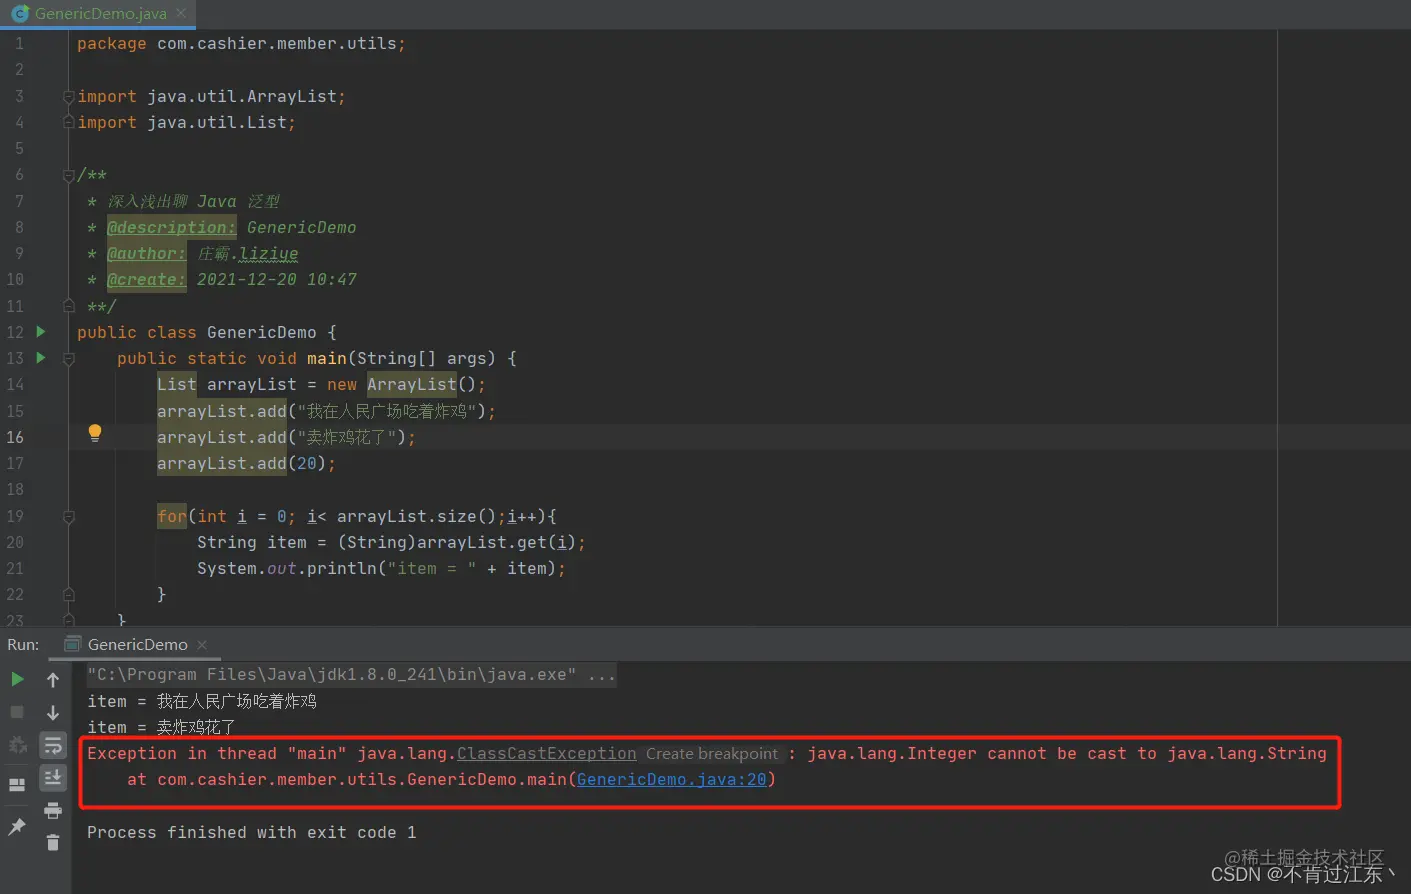Click the print console output icon
The width and height of the screenshot is (1411, 894).
[x=53, y=810]
